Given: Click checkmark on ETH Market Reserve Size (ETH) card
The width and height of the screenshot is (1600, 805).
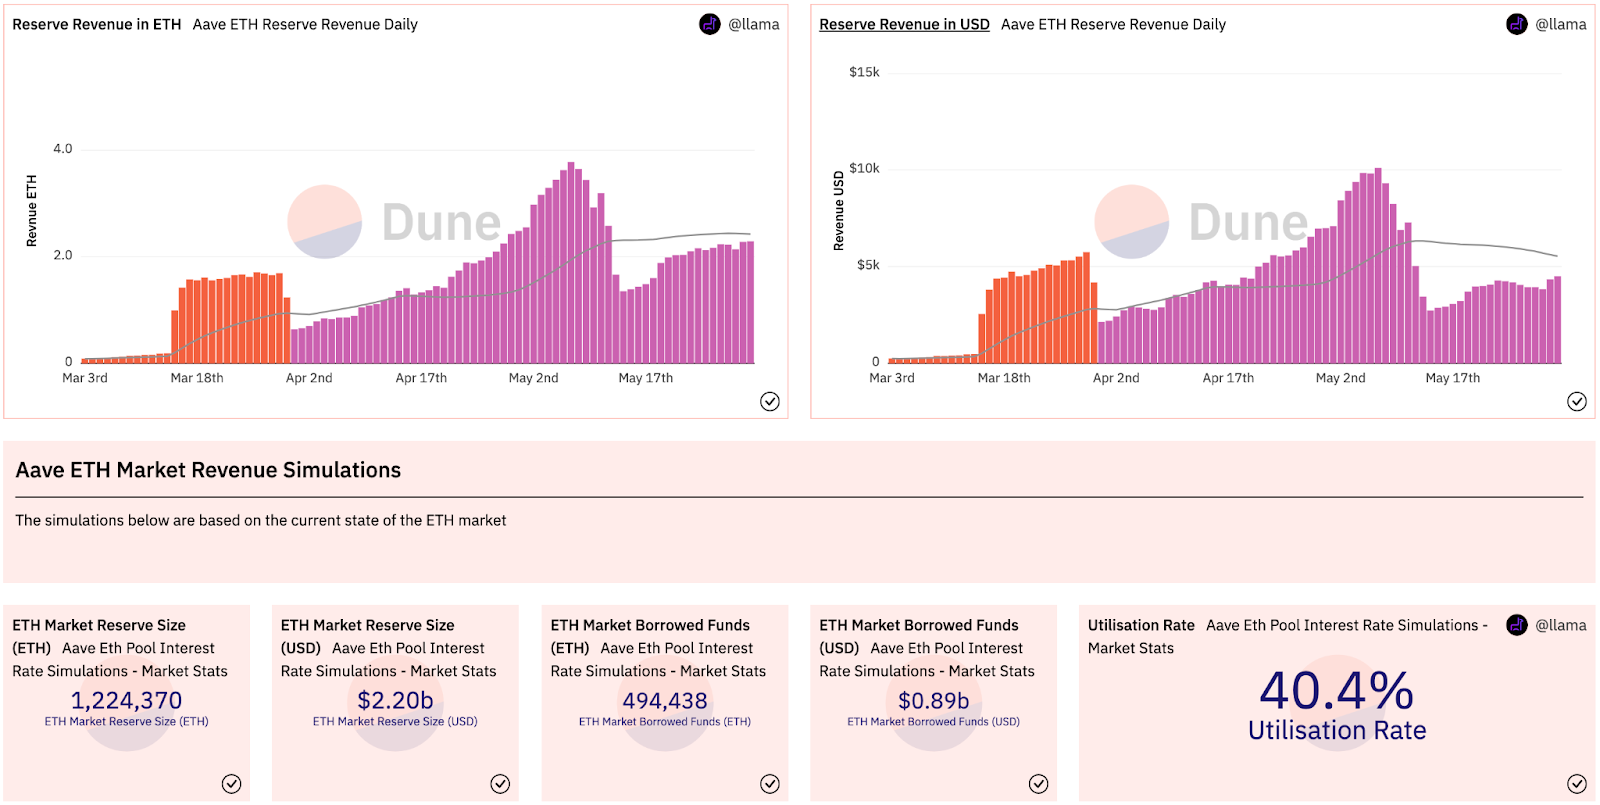Looking at the screenshot, I should coord(231,784).
